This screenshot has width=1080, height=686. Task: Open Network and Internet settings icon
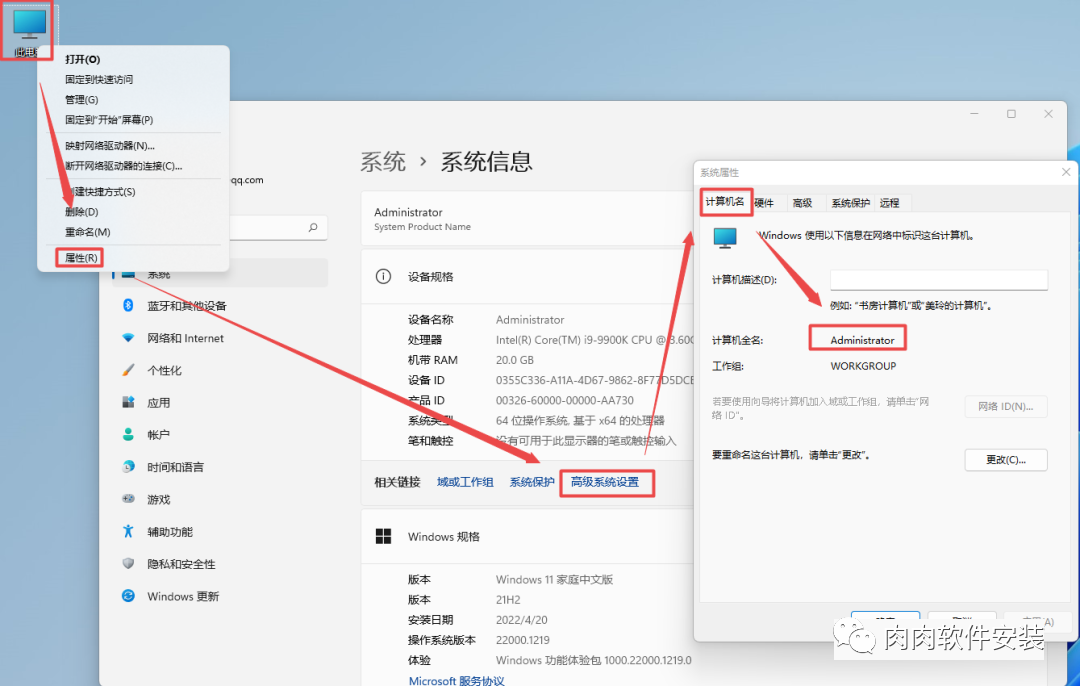tap(128, 337)
